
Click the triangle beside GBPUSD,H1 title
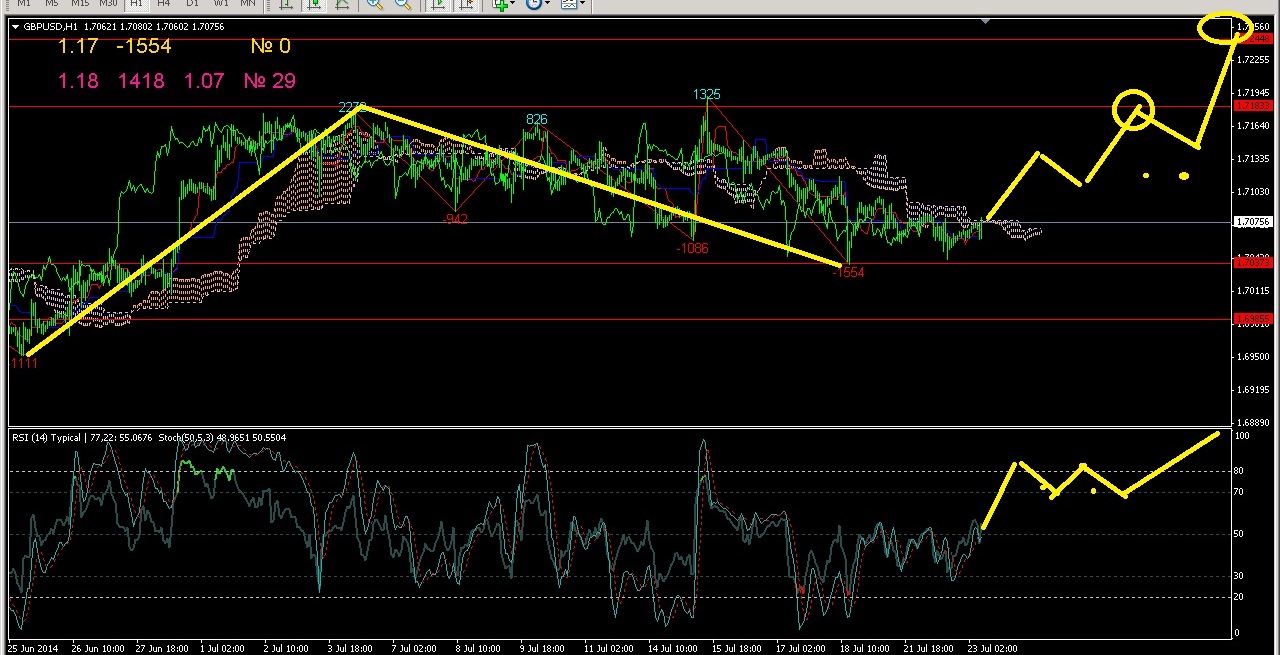pyautogui.click(x=15, y=26)
